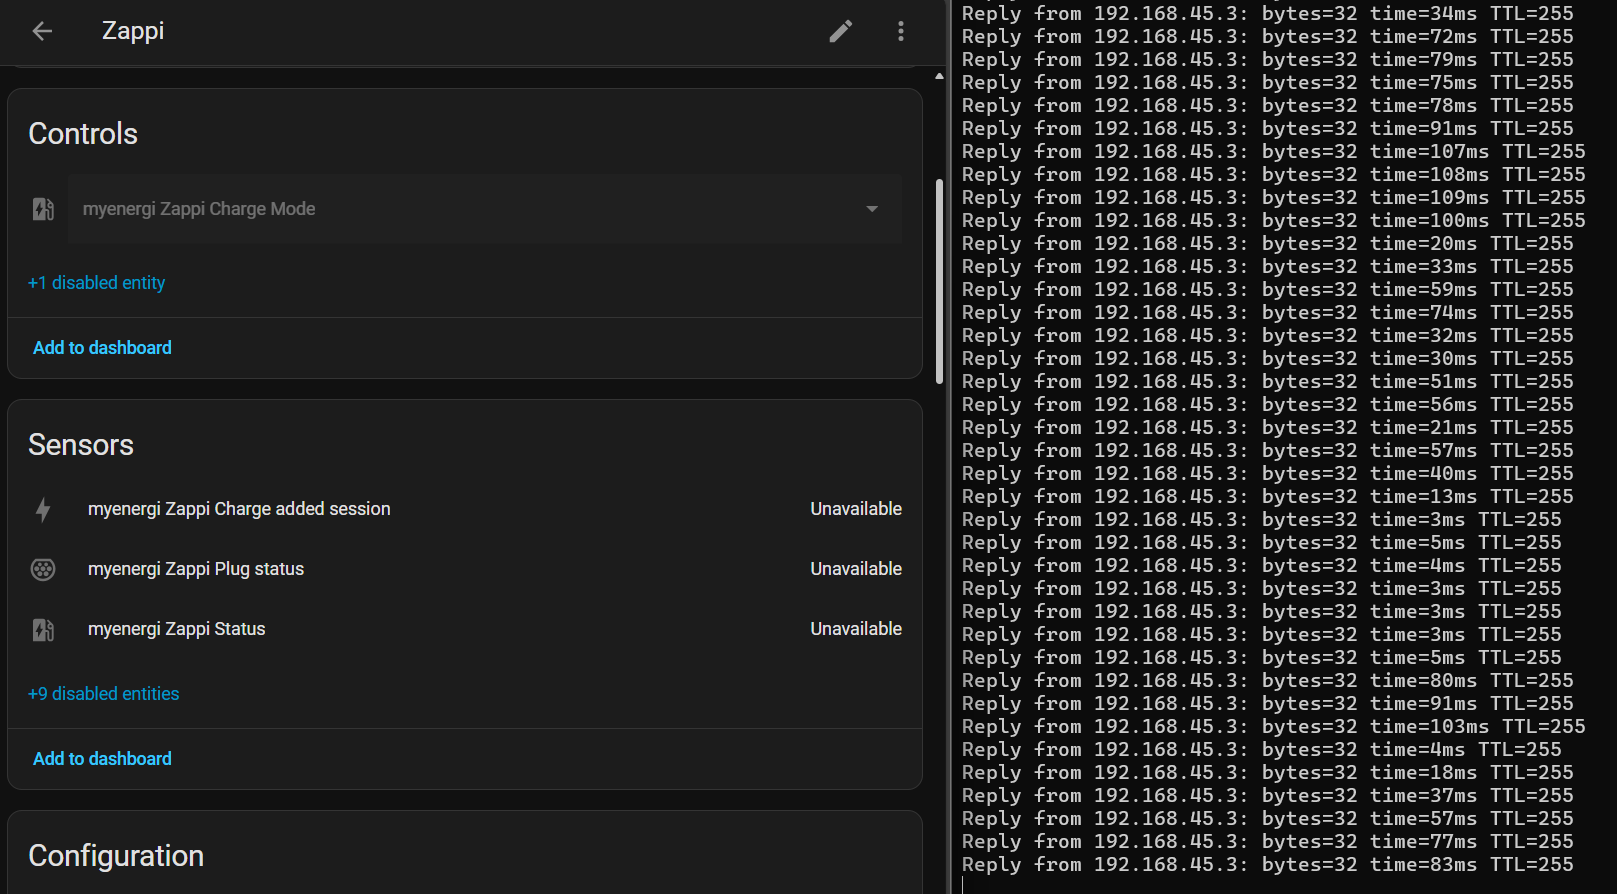The image size is (1617, 894).
Task: Show the +1 disabled entity in Controls
Action: [x=97, y=283]
